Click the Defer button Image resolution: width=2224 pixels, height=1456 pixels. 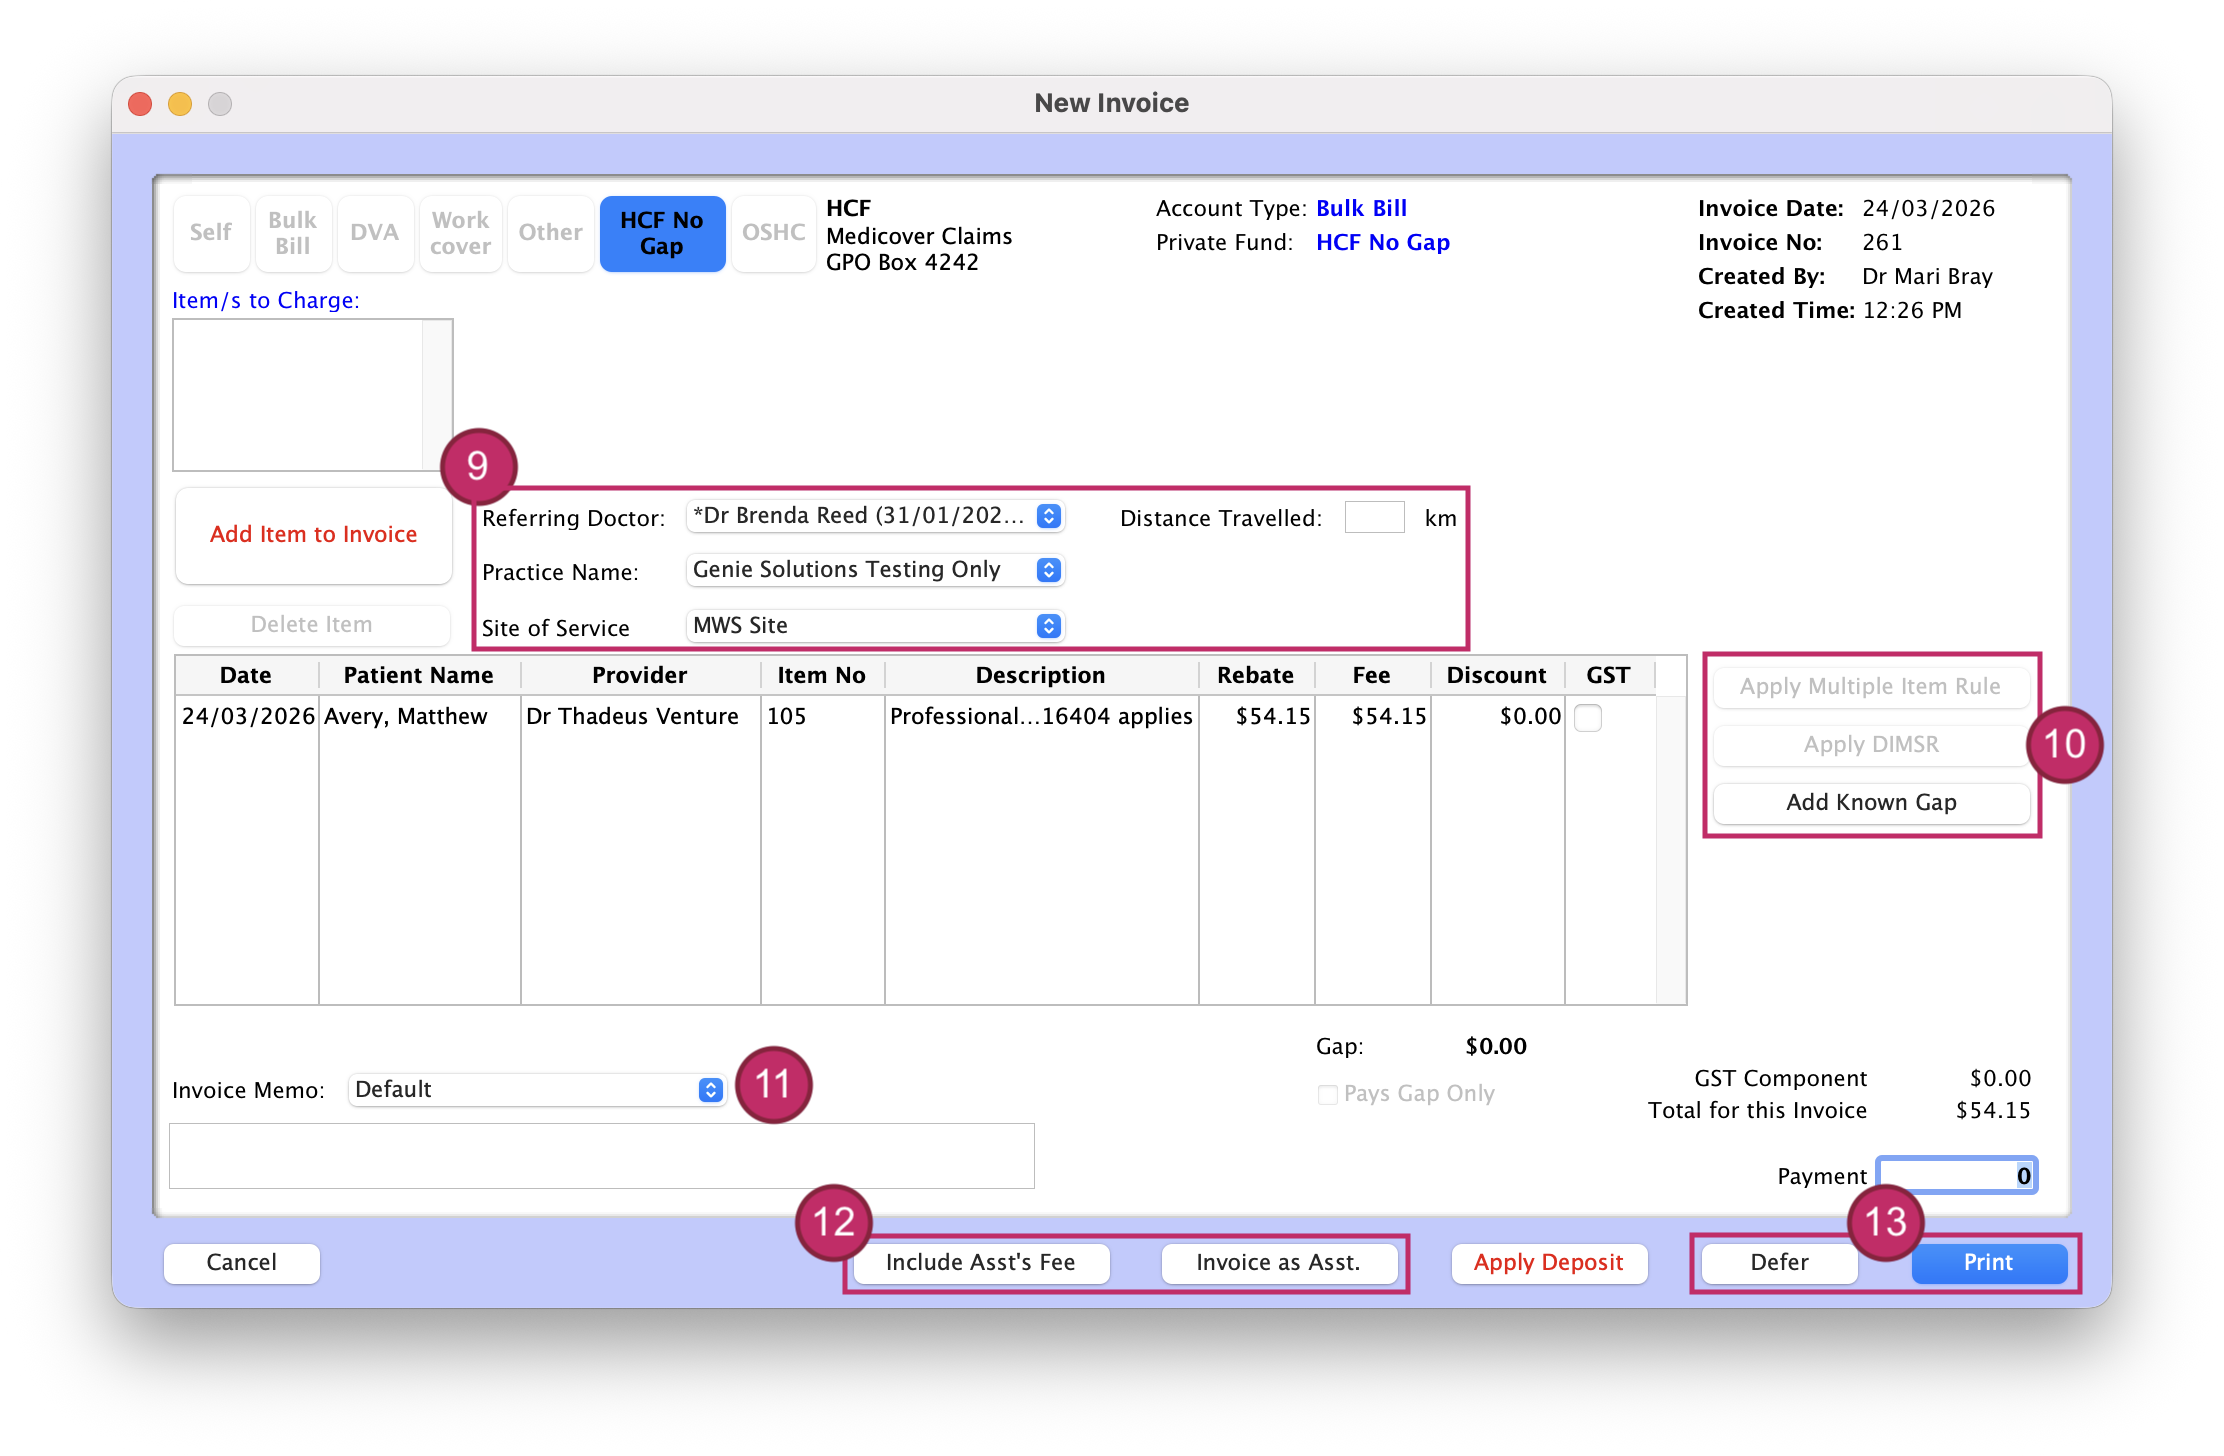pyautogui.click(x=1780, y=1263)
